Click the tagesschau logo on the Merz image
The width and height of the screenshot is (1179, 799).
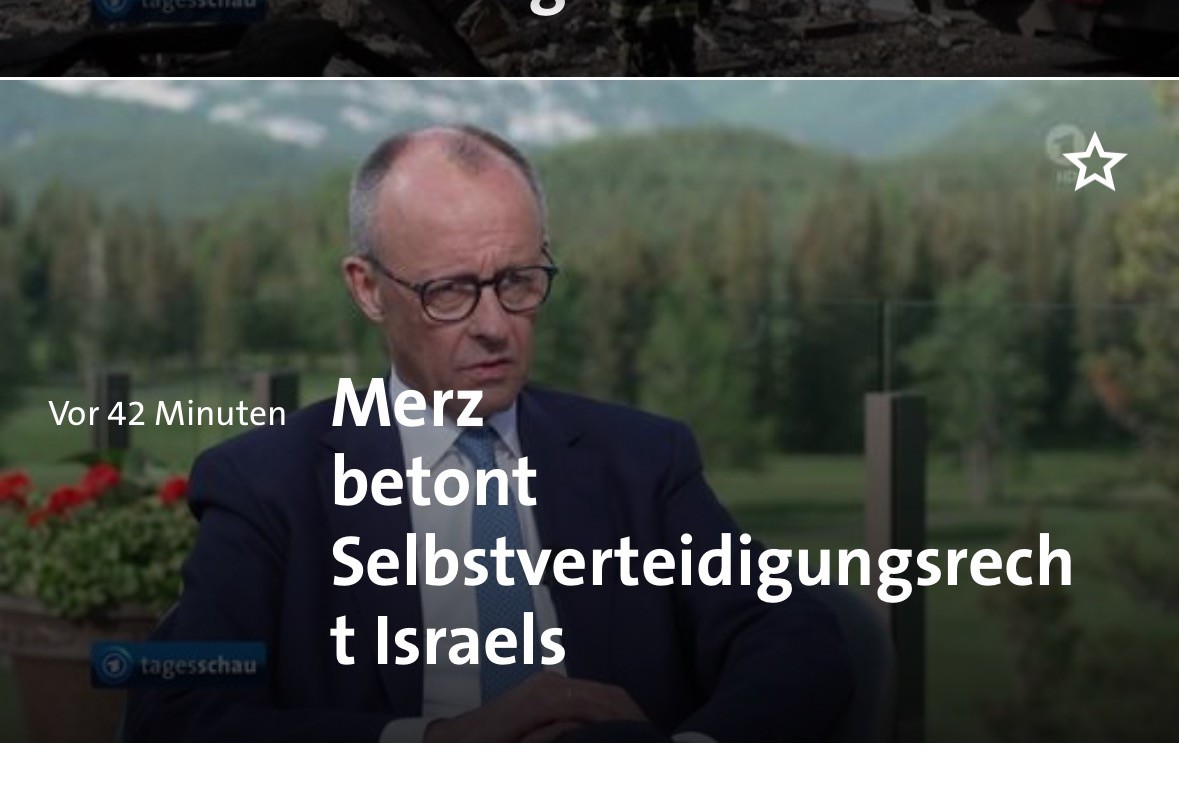tap(179, 665)
